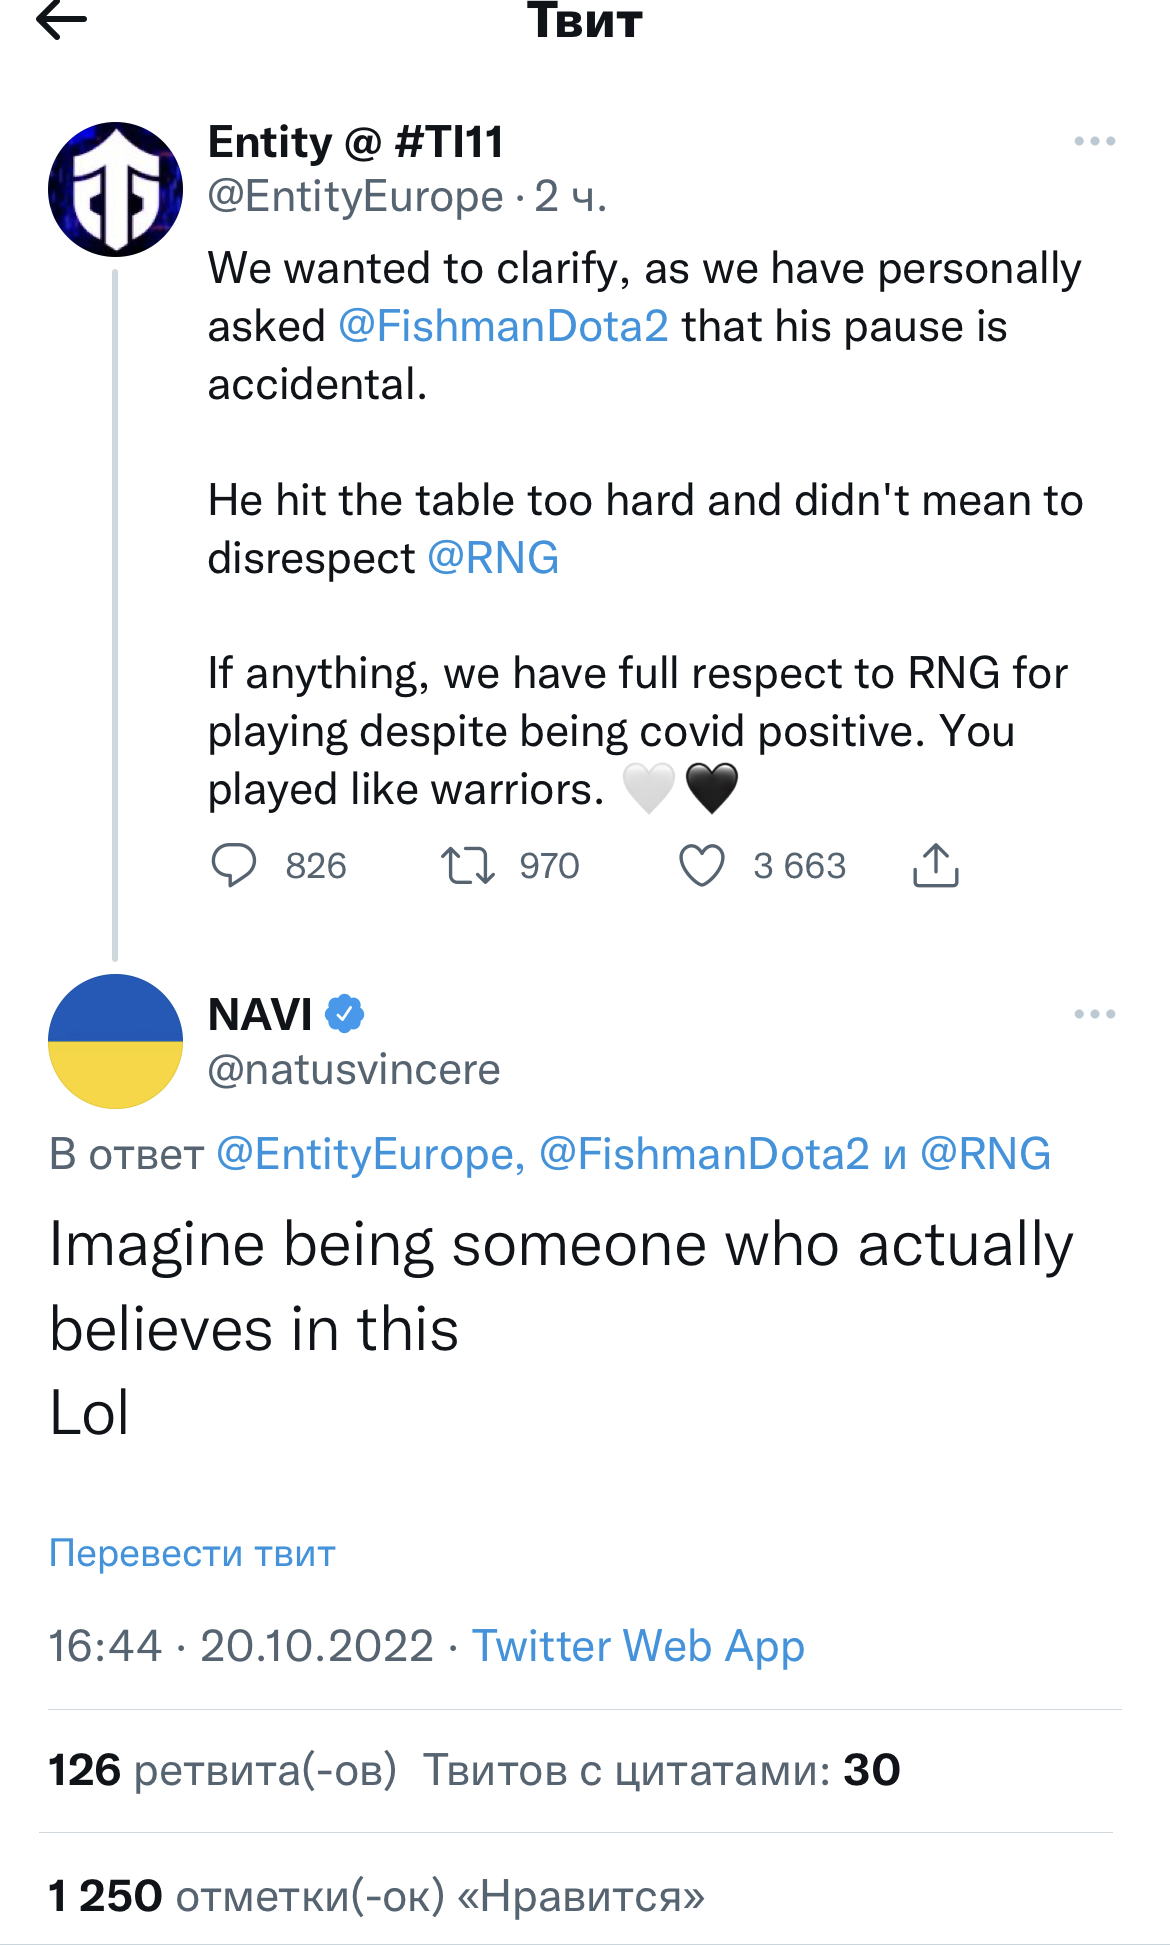1170x1945 pixels.
Task: Open @RNG mention in Entity tweet
Action: tap(493, 558)
